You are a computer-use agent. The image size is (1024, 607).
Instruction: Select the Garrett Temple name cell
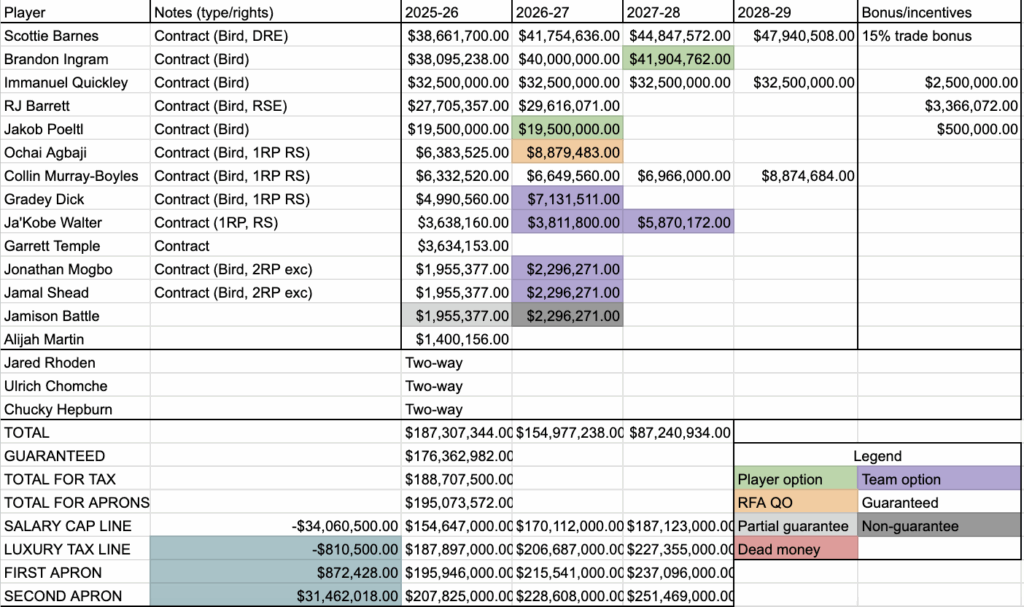(75, 246)
